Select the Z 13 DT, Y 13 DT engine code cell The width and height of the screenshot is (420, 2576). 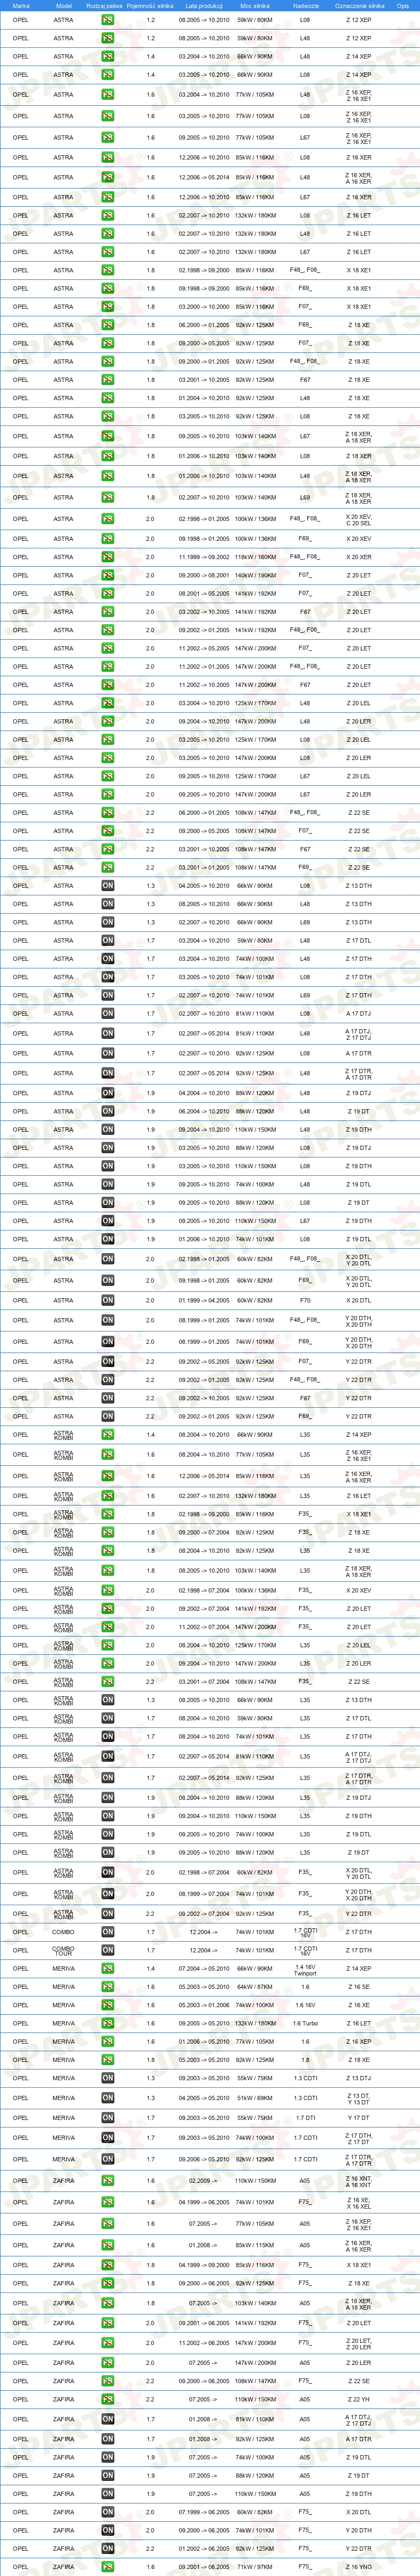point(359,2097)
